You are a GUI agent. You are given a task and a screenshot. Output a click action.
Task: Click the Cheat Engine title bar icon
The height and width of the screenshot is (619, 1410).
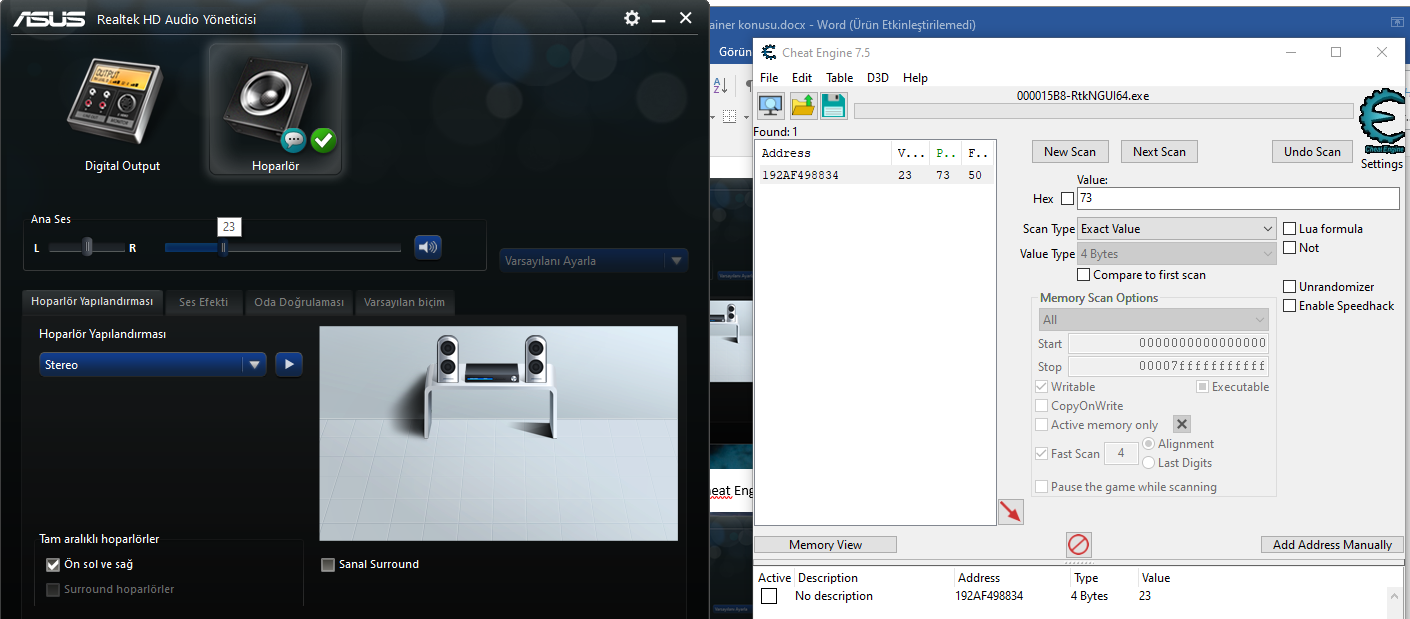click(x=768, y=52)
